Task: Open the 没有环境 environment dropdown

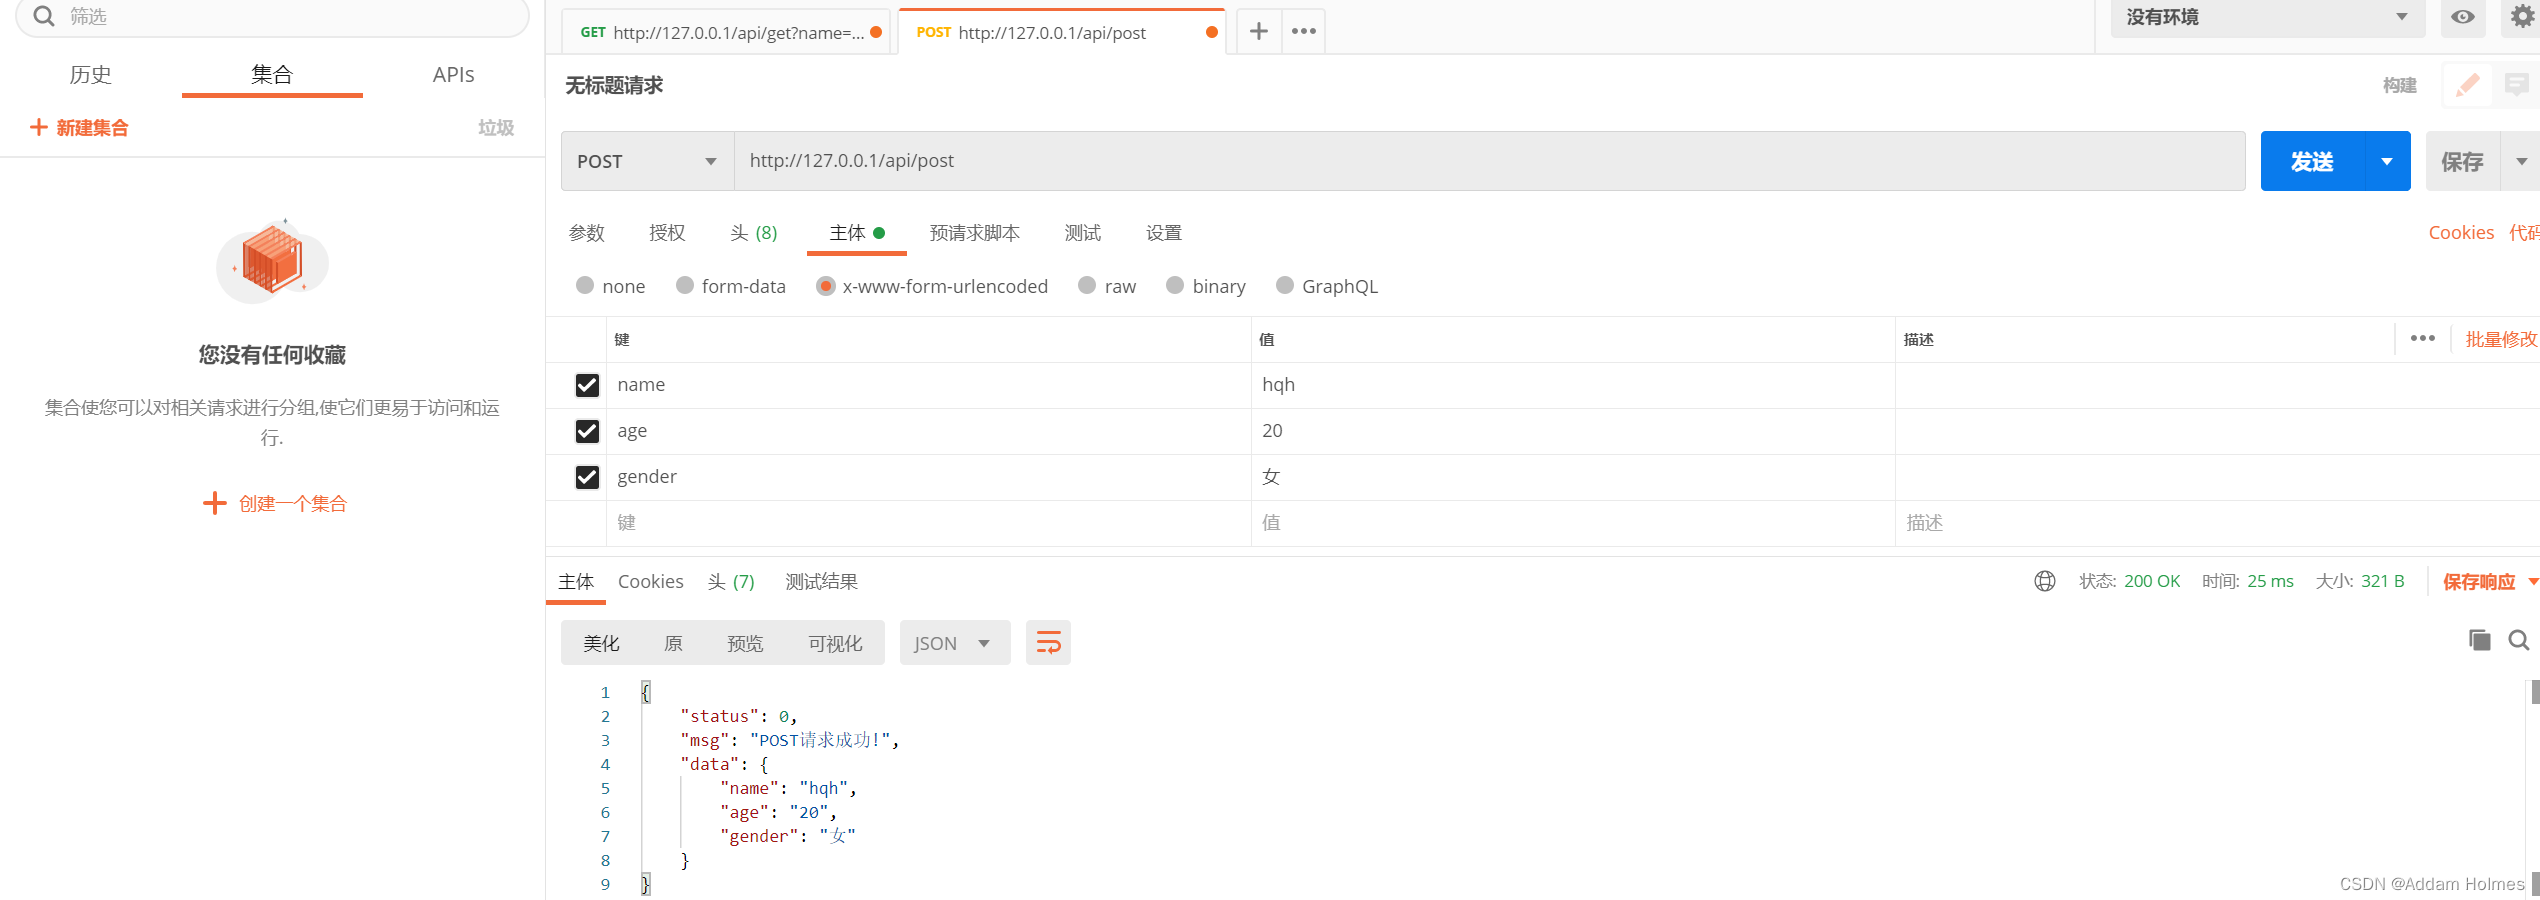Action: click(x=2267, y=17)
